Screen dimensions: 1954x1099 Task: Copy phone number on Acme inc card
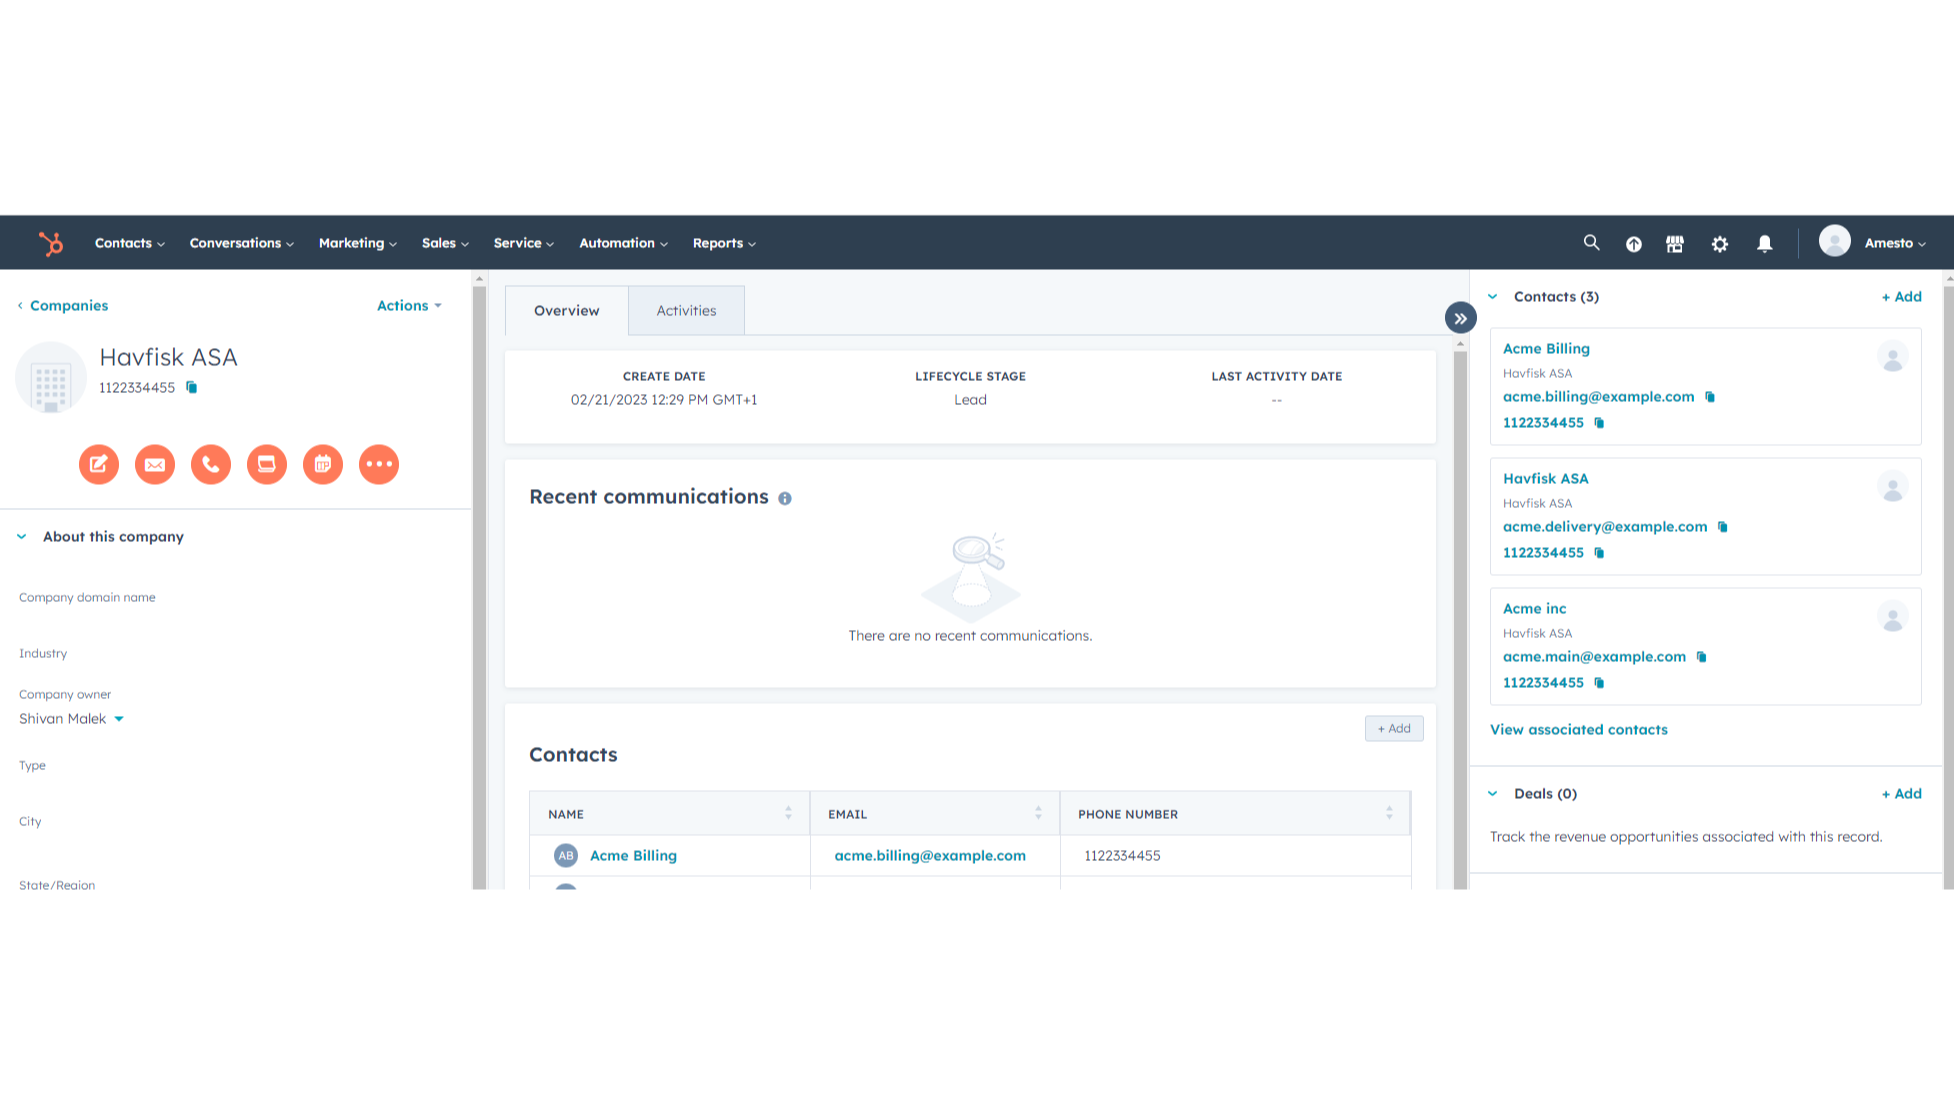[1599, 683]
